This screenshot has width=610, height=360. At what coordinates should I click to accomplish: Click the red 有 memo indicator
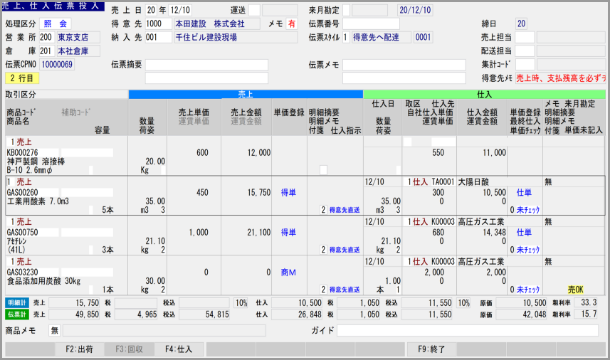pyautogui.click(x=291, y=24)
